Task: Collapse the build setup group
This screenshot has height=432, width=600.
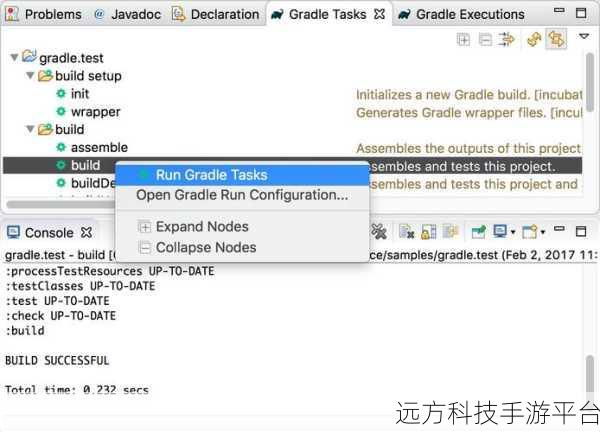Action: point(30,75)
